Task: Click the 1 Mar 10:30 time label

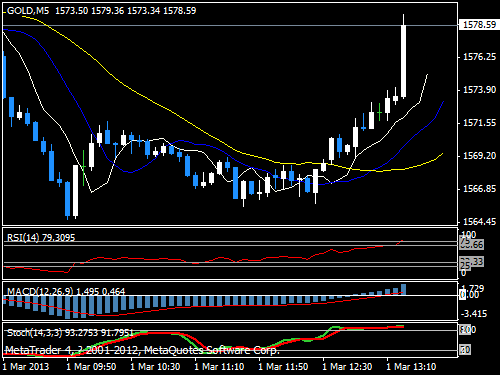Action: 155,367
